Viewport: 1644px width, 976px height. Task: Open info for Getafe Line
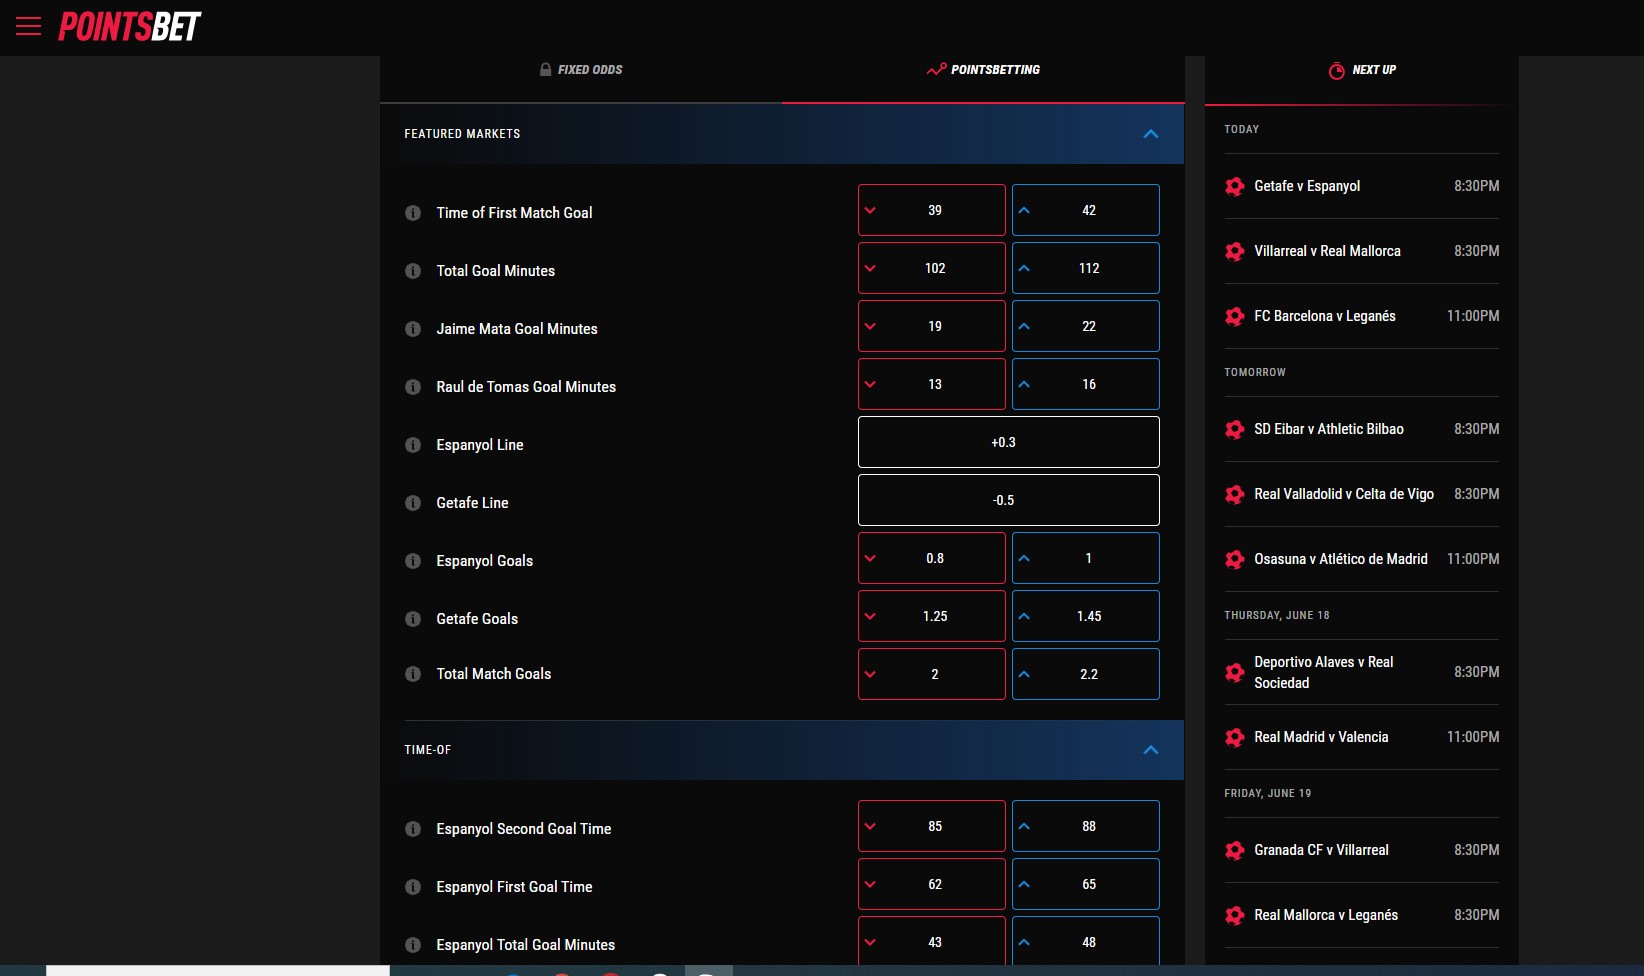tap(413, 503)
